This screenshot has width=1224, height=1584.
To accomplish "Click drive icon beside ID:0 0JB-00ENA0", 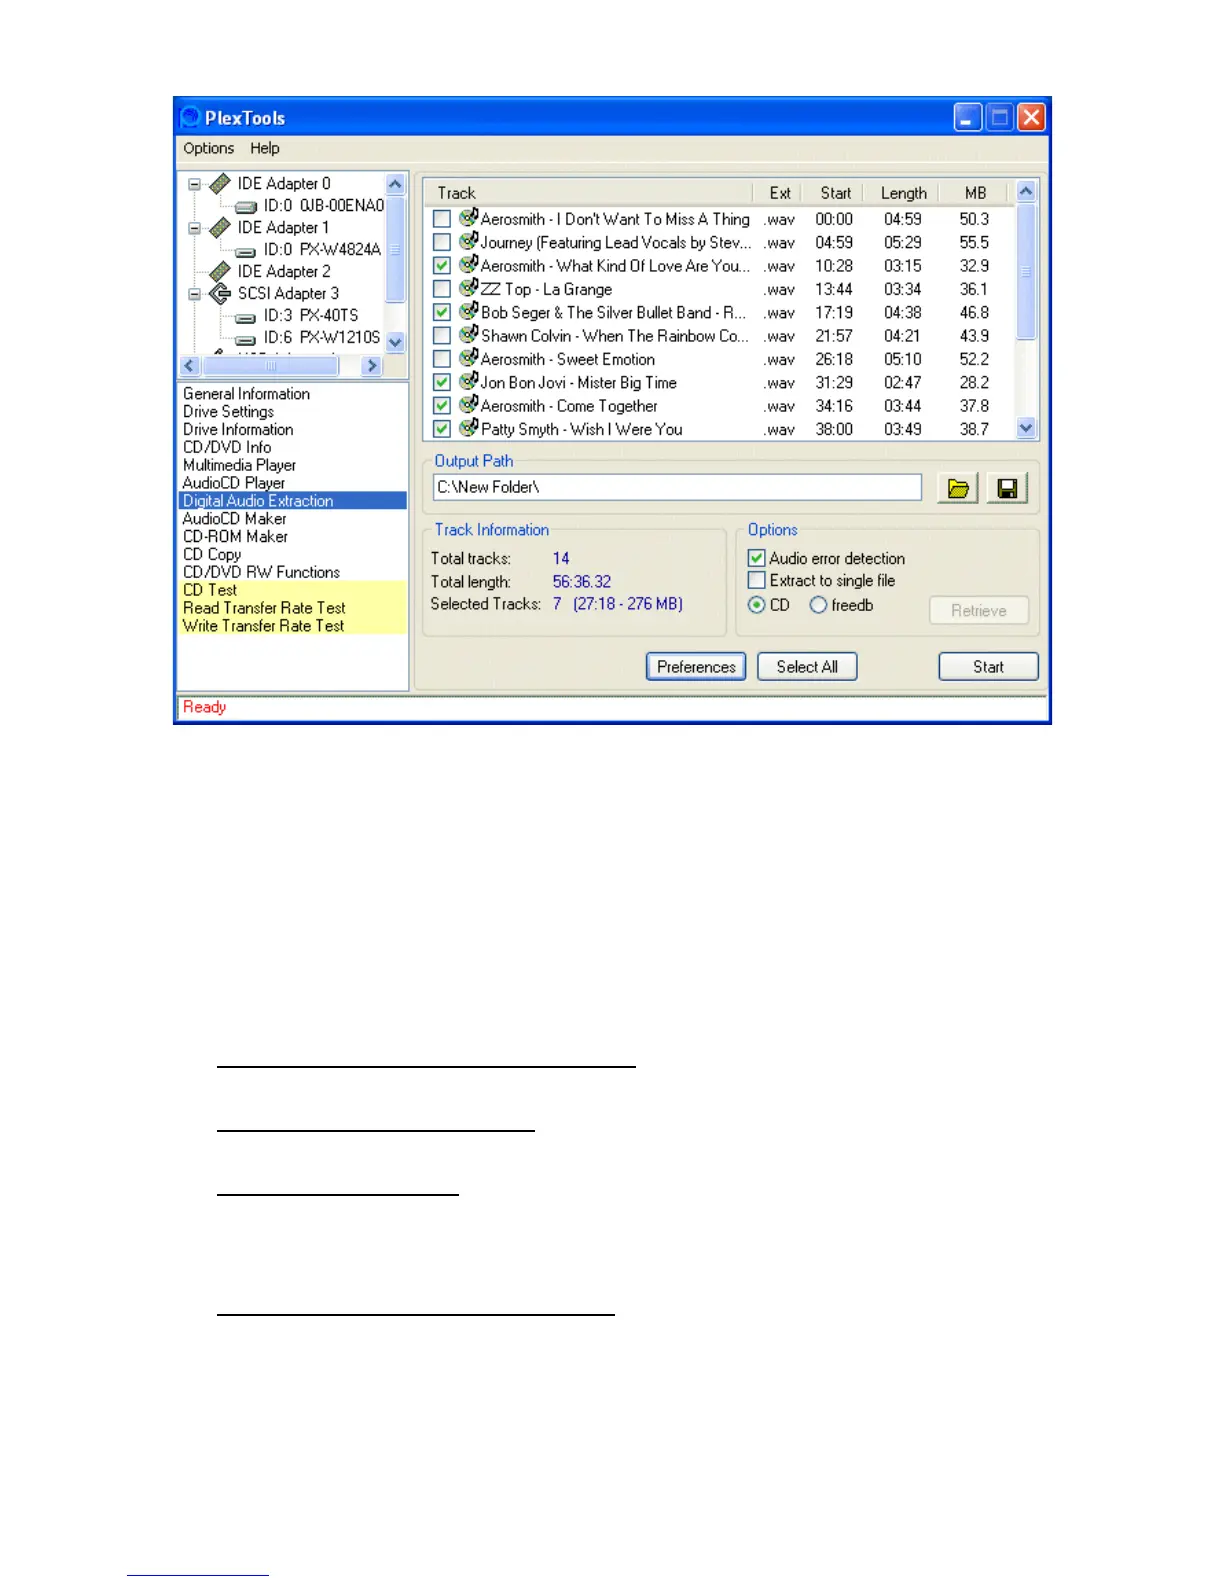I will [x=246, y=207].
